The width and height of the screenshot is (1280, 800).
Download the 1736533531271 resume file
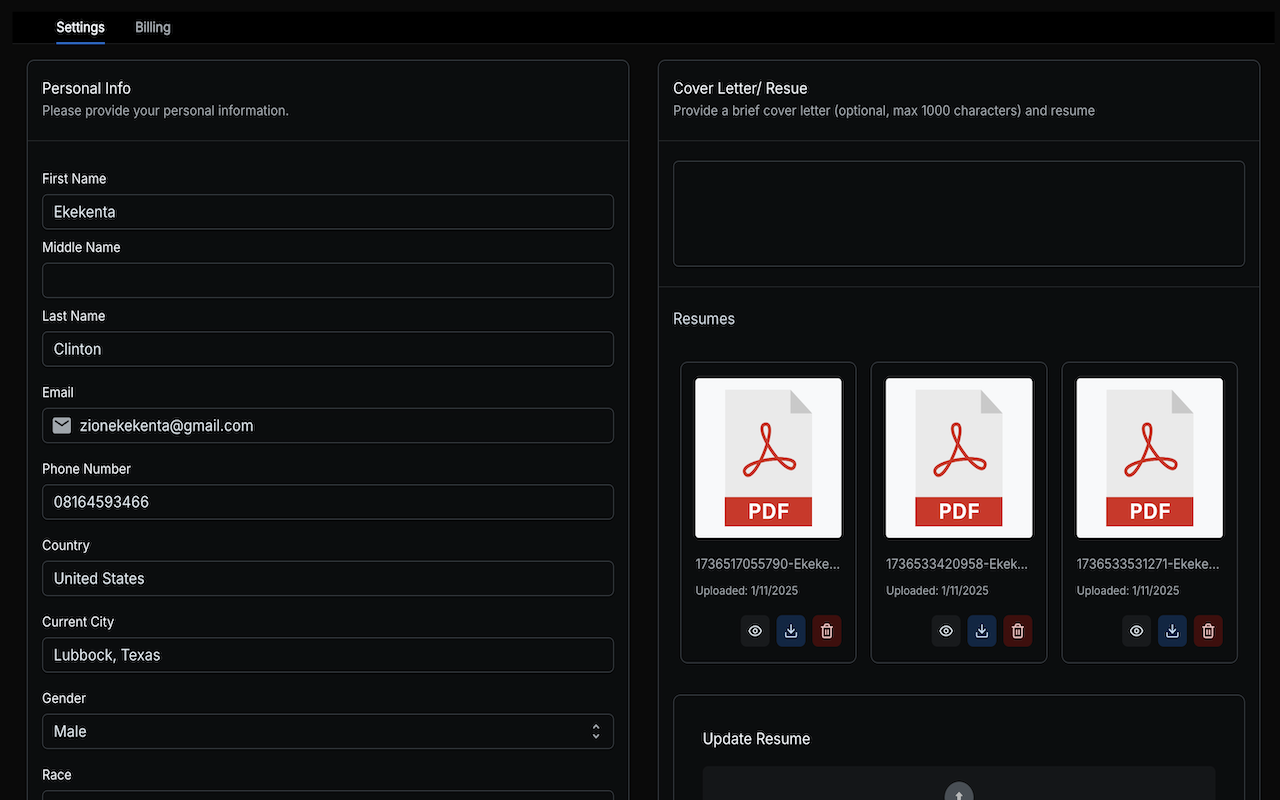(x=1172, y=631)
